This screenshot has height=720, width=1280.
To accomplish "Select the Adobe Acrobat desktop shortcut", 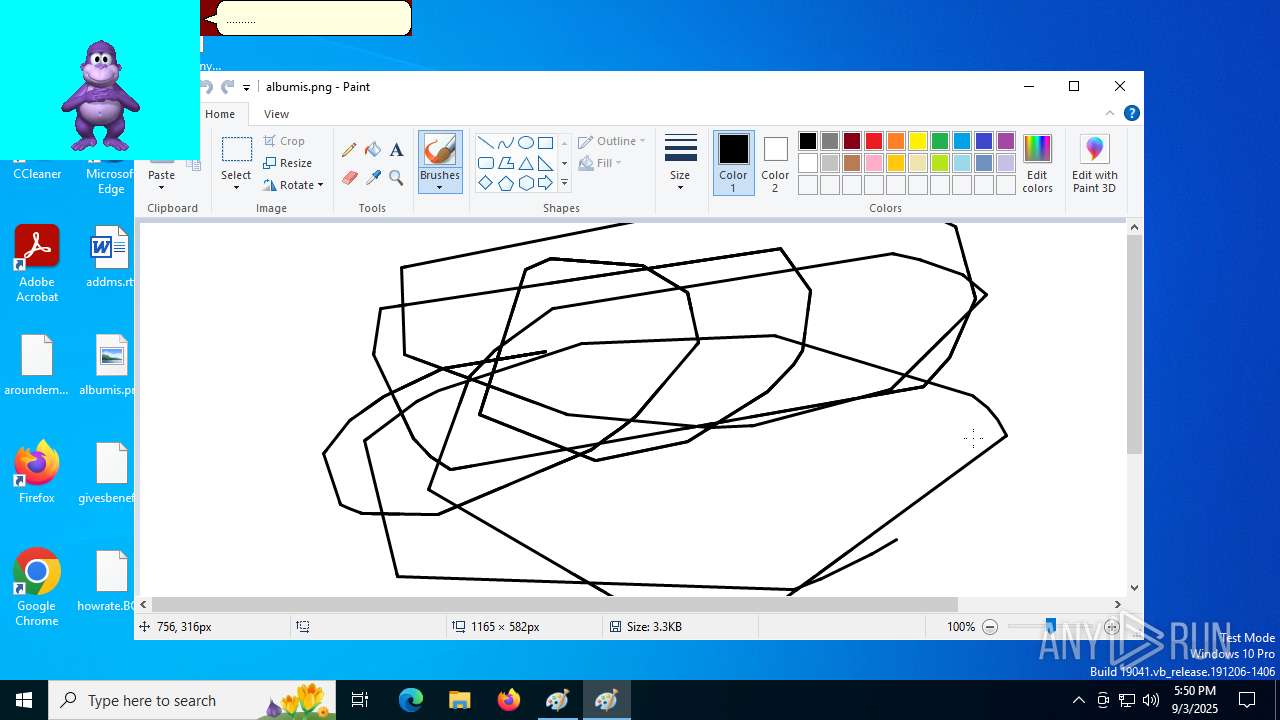I will (x=37, y=264).
